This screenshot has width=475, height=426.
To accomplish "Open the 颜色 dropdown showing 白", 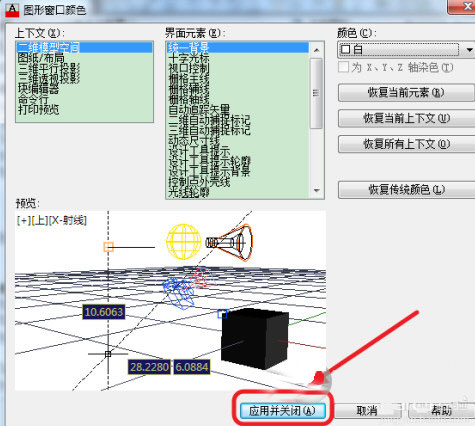I will [x=406, y=50].
